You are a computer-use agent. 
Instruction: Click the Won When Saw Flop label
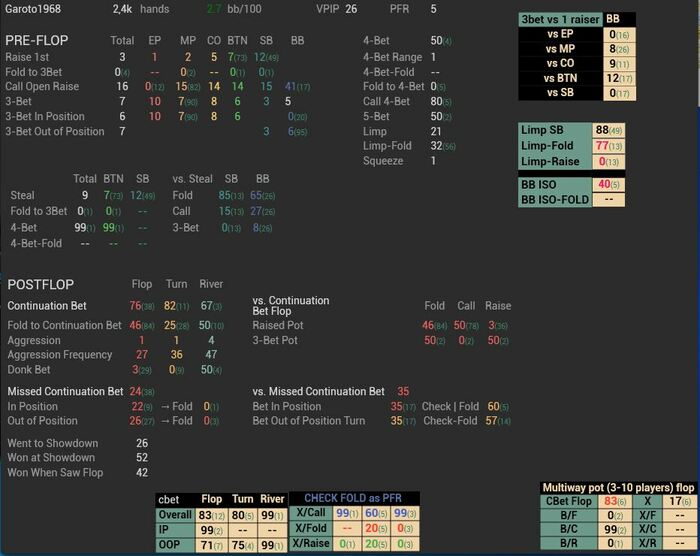tap(55, 473)
